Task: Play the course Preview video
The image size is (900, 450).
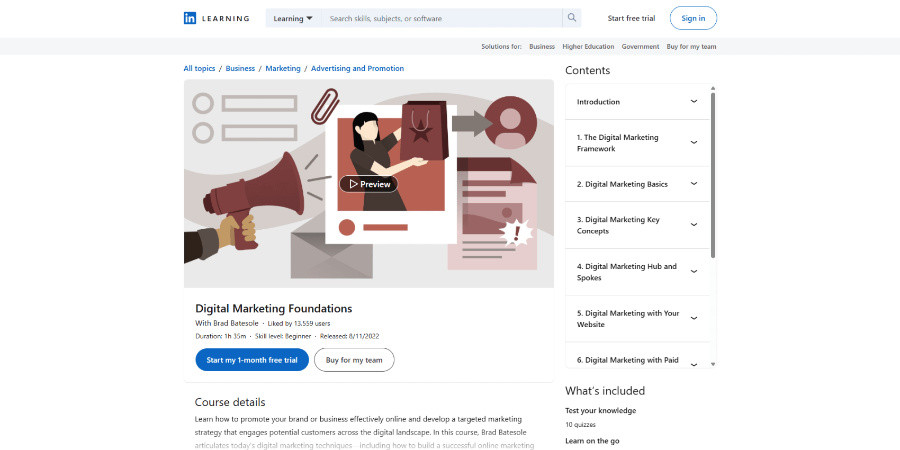Action: (368, 184)
